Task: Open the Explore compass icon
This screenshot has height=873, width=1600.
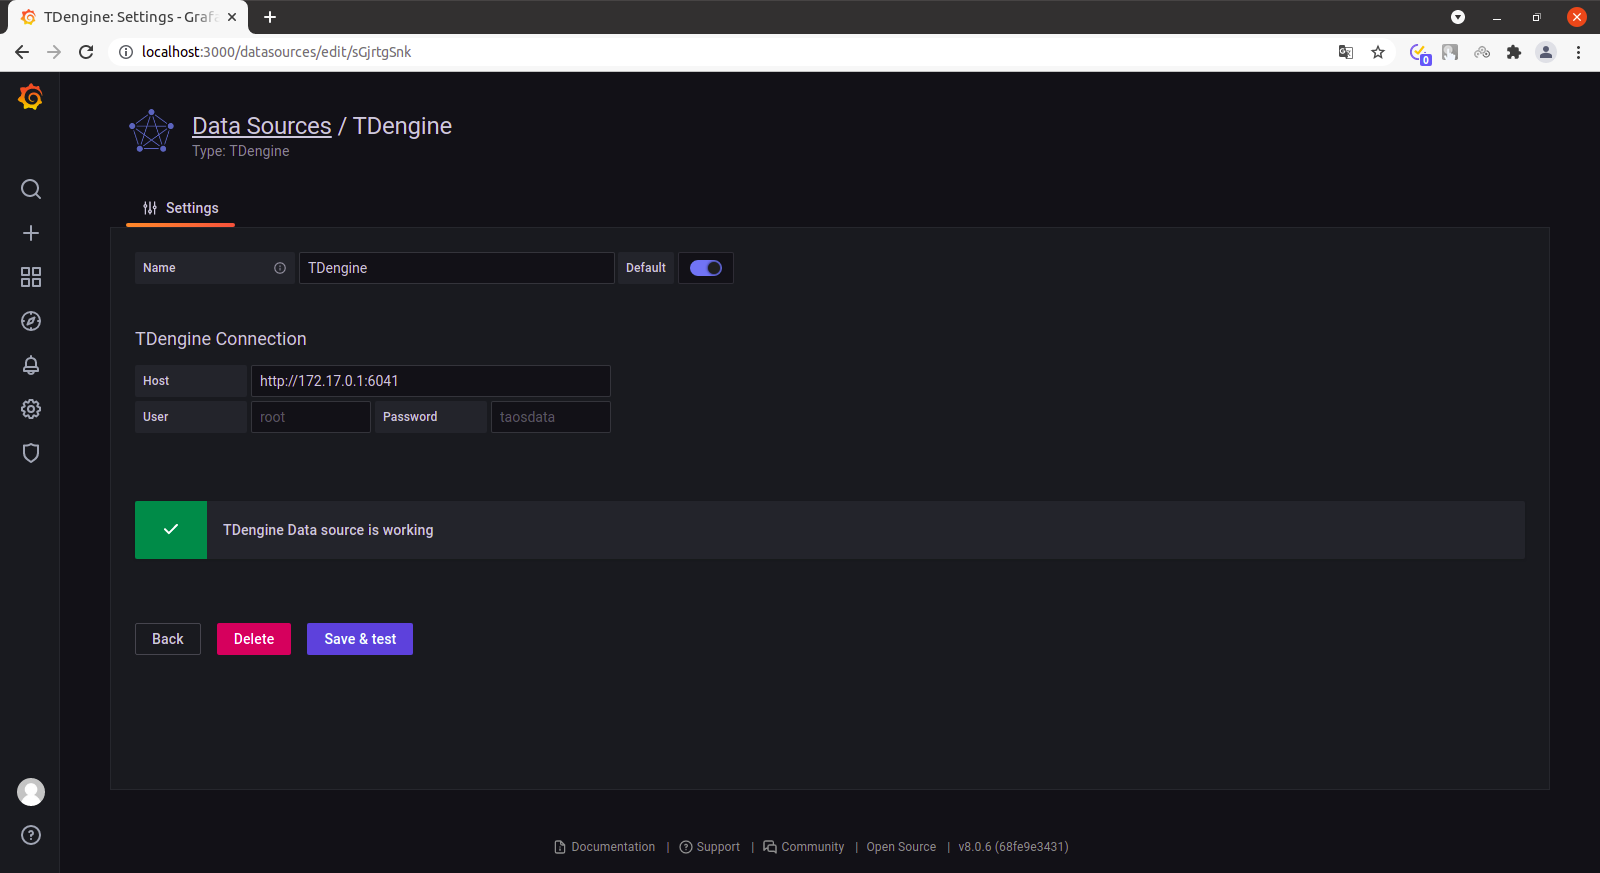Action: tap(31, 321)
